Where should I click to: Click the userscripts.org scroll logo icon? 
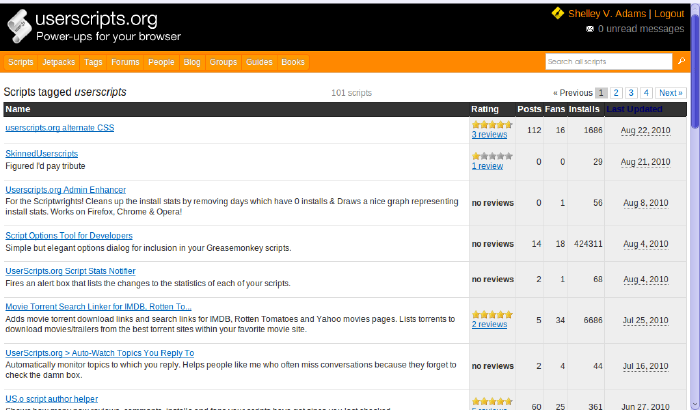click(x=19, y=26)
